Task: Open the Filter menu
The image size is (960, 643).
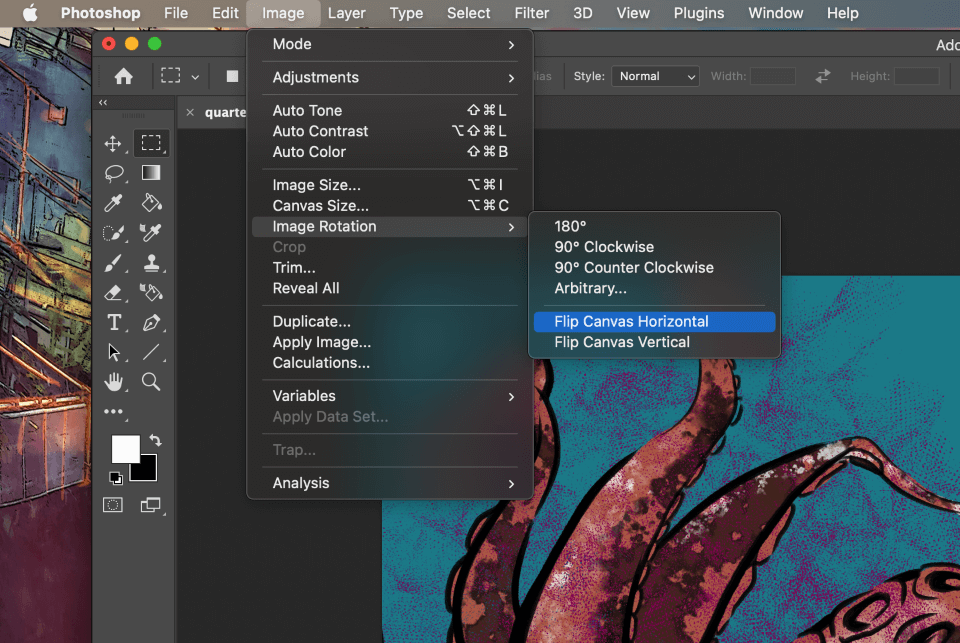Action: coord(531,13)
